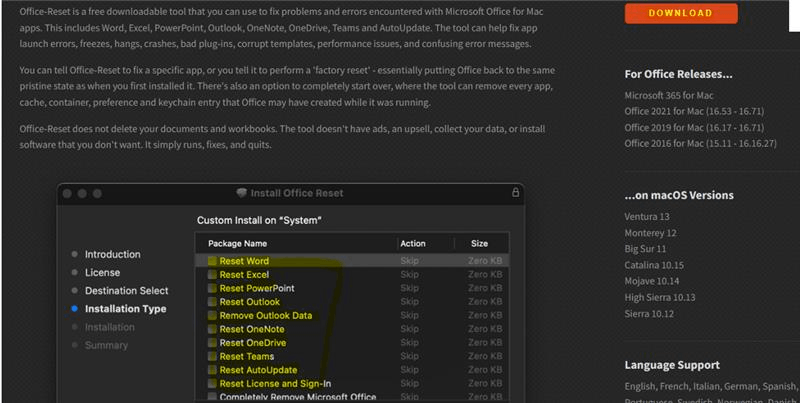This screenshot has width=800, height=403.
Task: Click High Sierra 10.13 in macOS versions
Action: [660, 297]
